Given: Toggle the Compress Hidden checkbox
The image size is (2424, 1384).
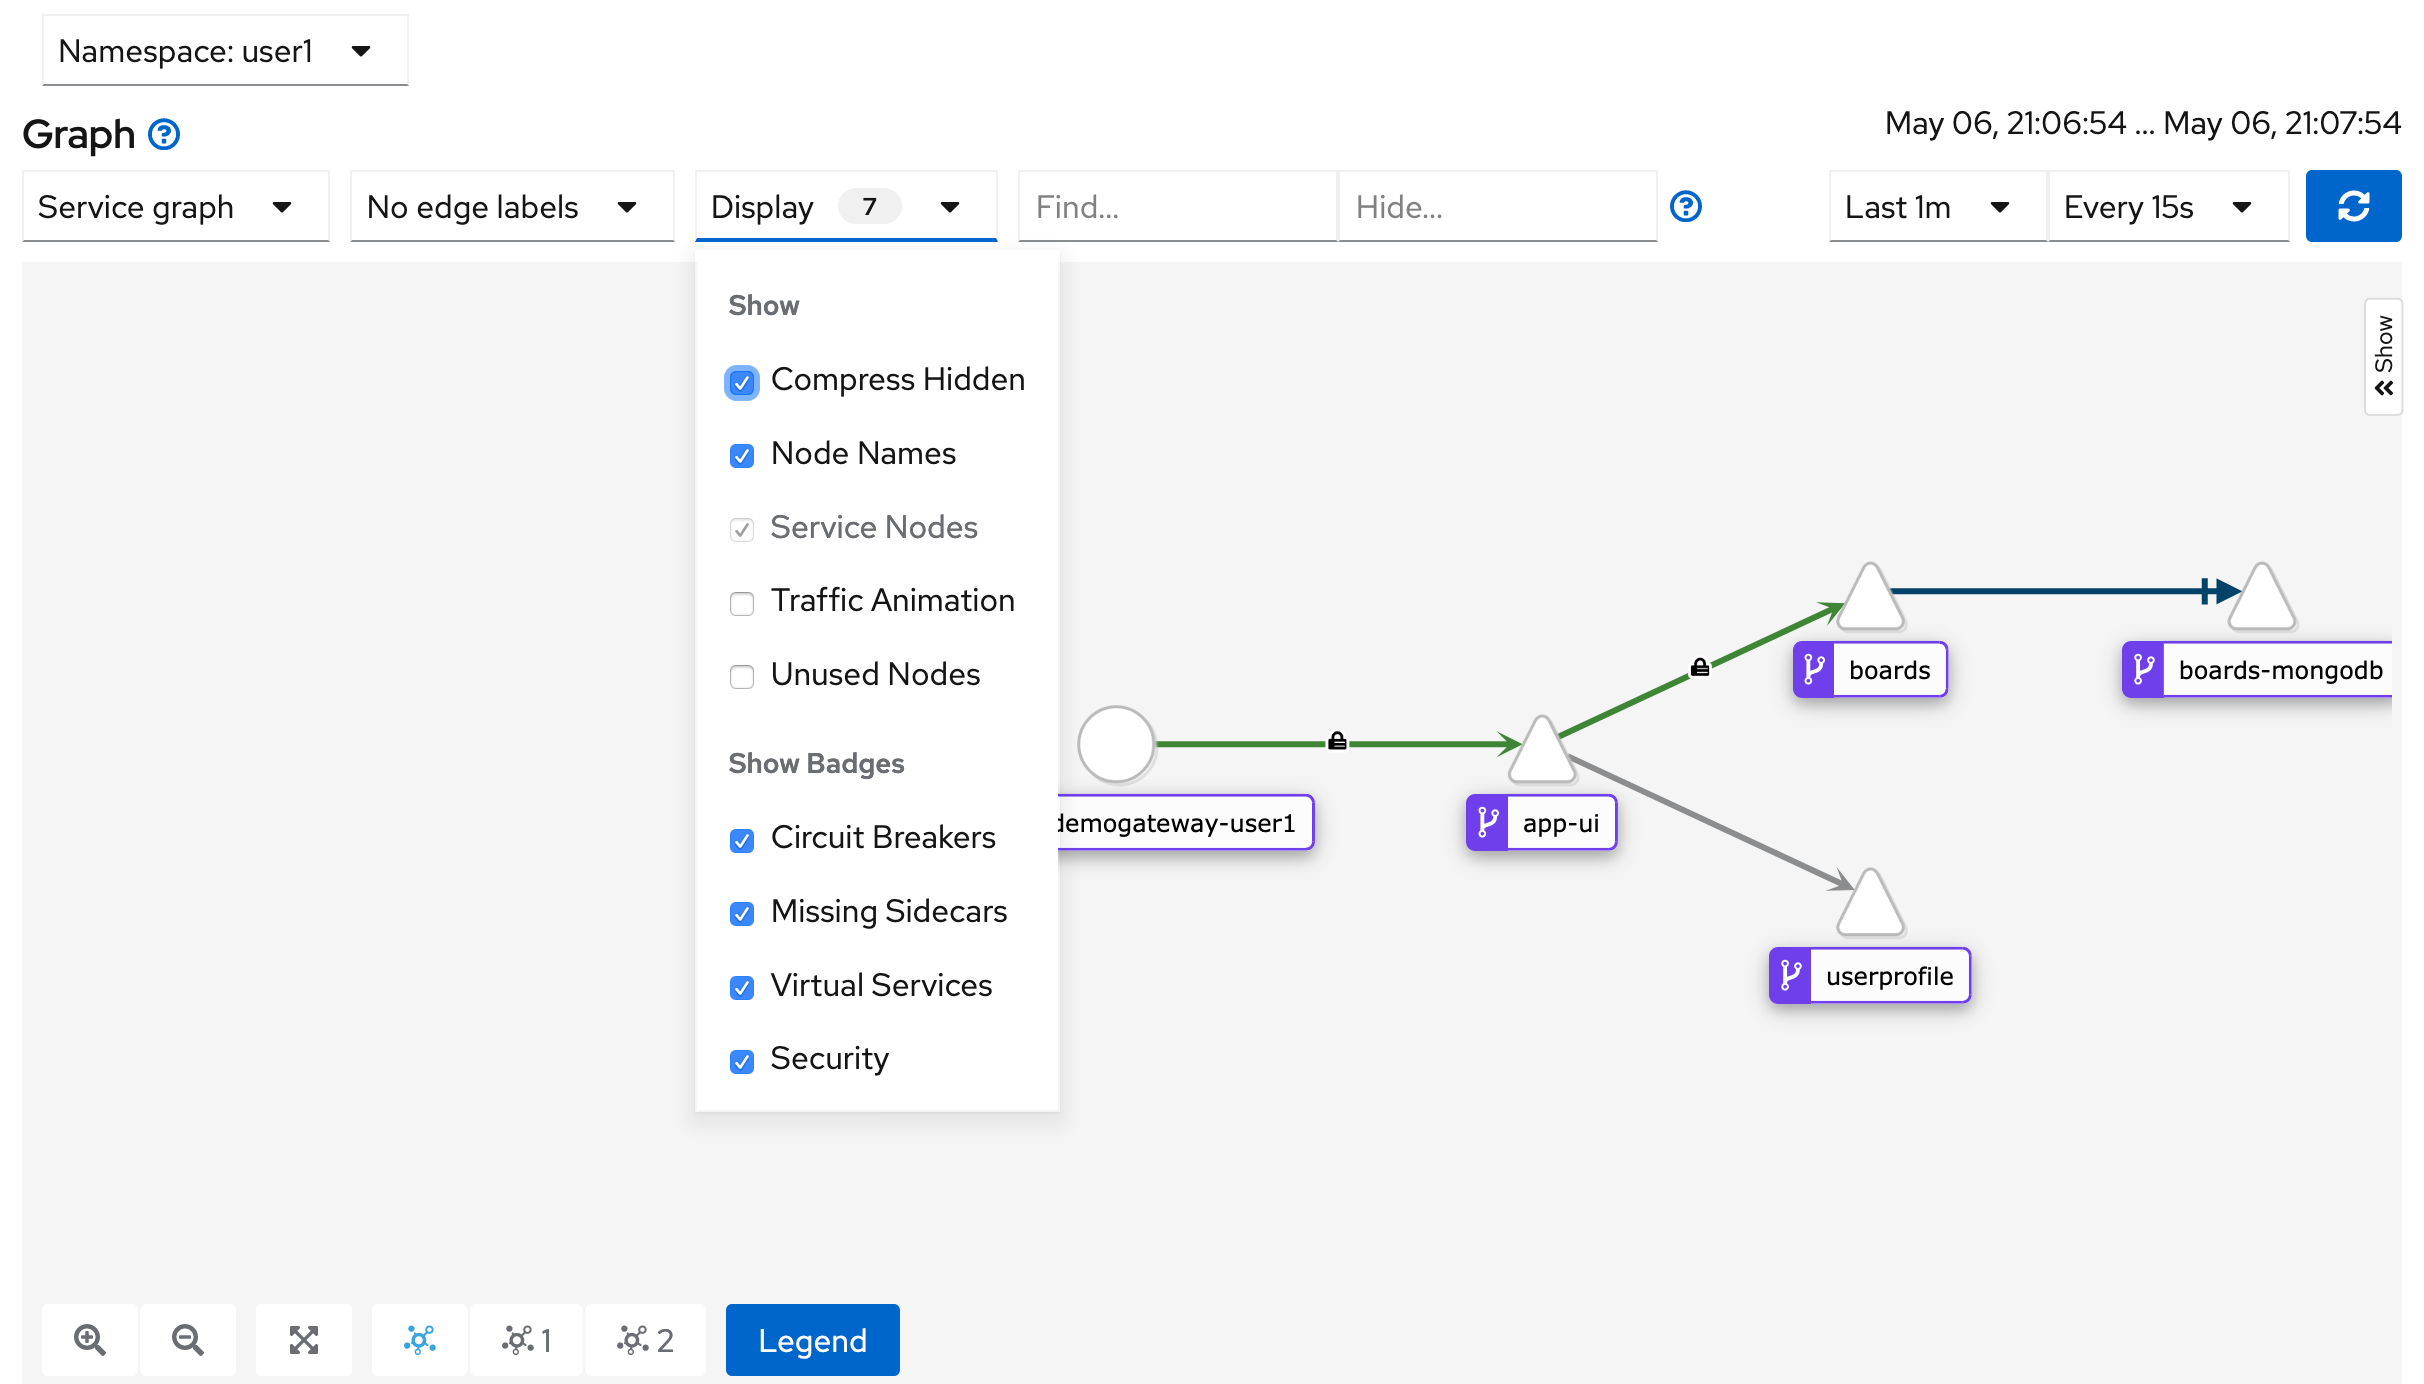Looking at the screenshot, I should click(x=742, y=382).
